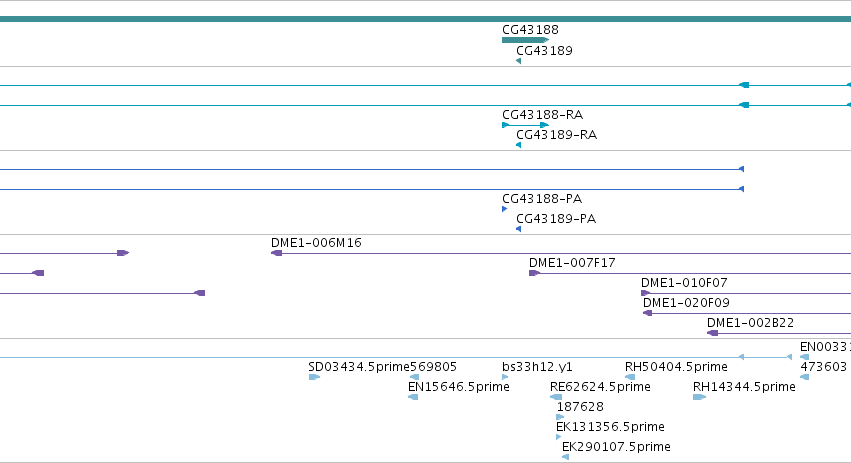Select the DME1-006M16 clone start arrow

coord(276,253)
